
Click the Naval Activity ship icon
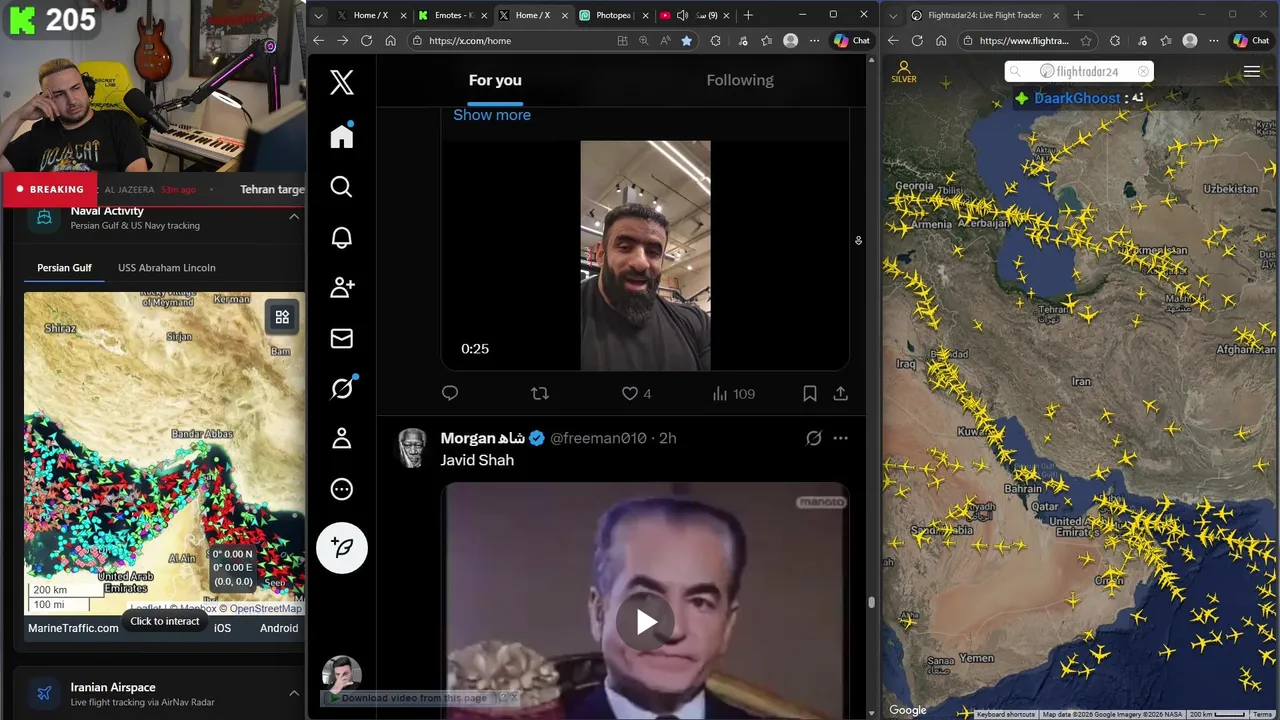click(44, 217)
